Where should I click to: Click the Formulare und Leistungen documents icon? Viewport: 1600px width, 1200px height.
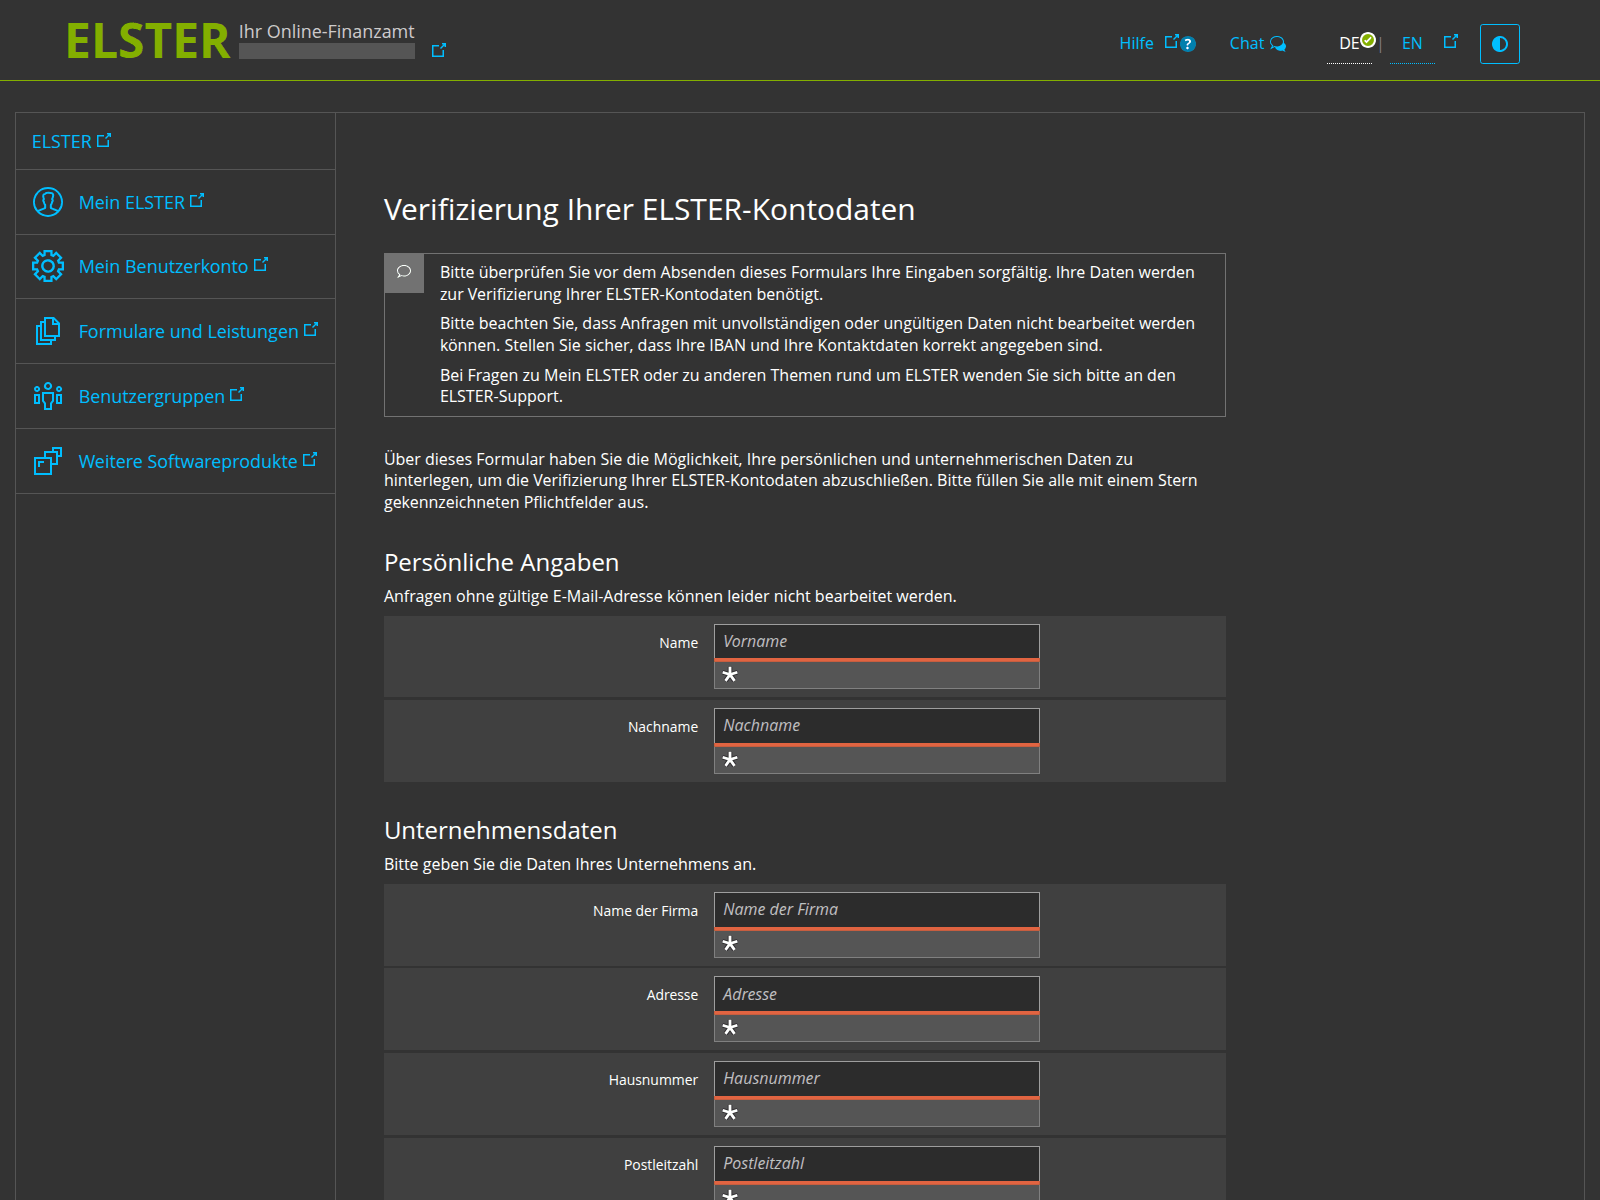(48, 331)
